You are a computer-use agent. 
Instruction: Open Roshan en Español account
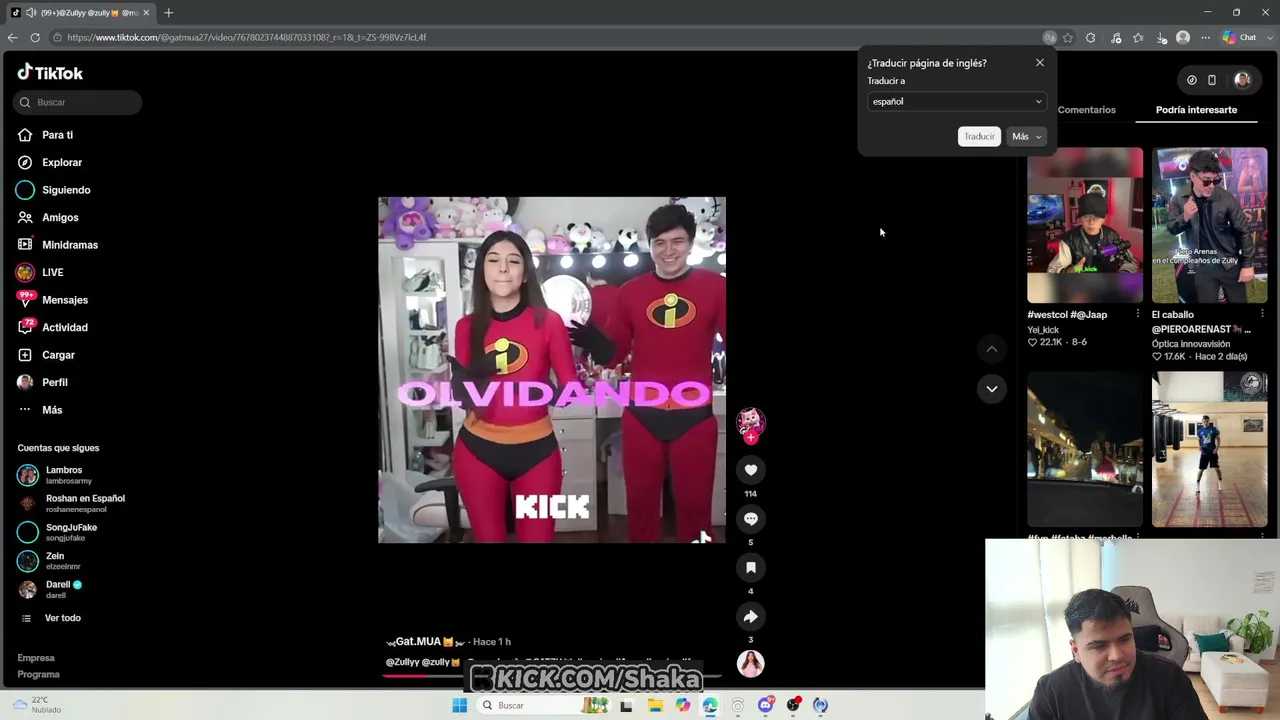point(85,503)
